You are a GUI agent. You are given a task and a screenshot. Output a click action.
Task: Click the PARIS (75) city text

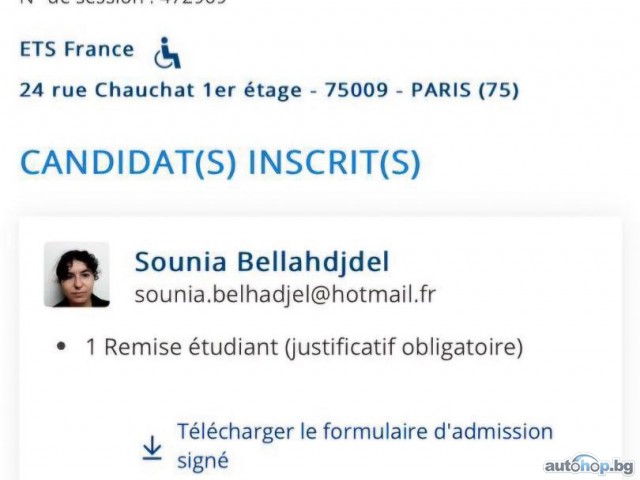point(465,90)
